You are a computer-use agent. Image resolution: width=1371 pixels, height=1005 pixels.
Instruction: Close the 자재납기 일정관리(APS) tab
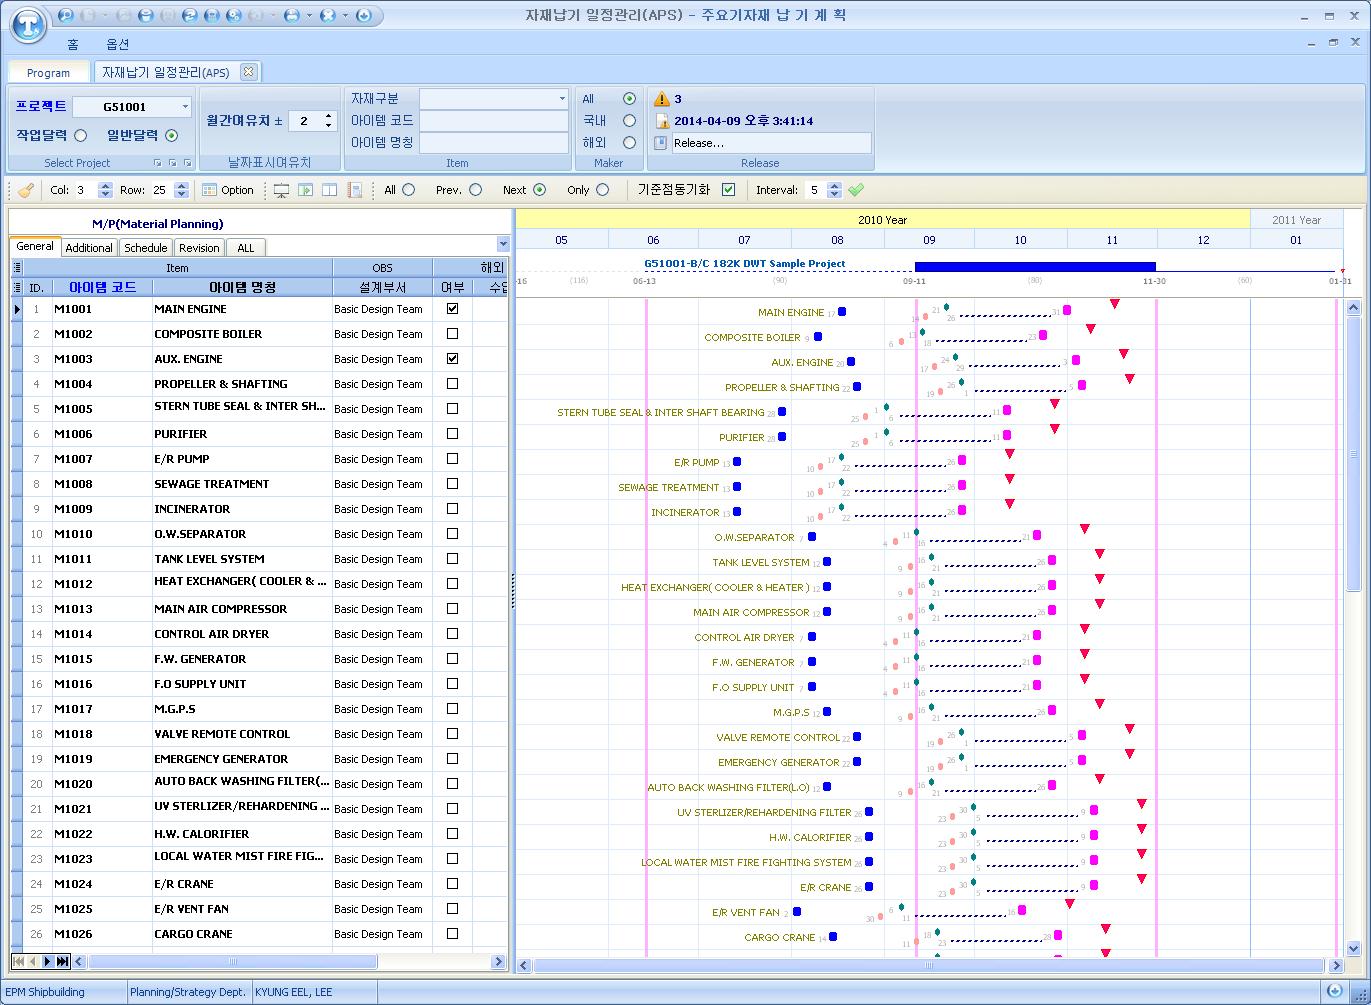[248, 72]
